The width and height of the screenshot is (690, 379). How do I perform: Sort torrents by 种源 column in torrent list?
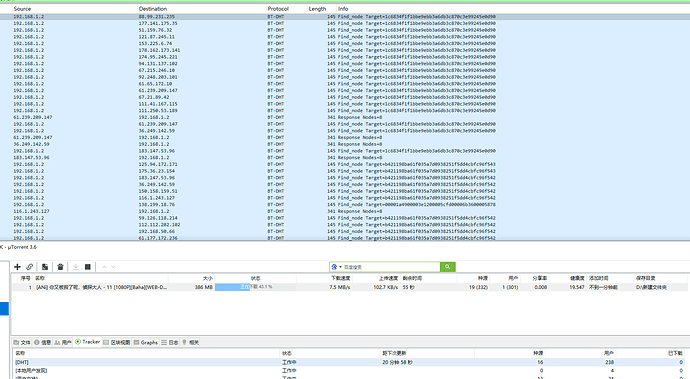click(x=483, y=278)
